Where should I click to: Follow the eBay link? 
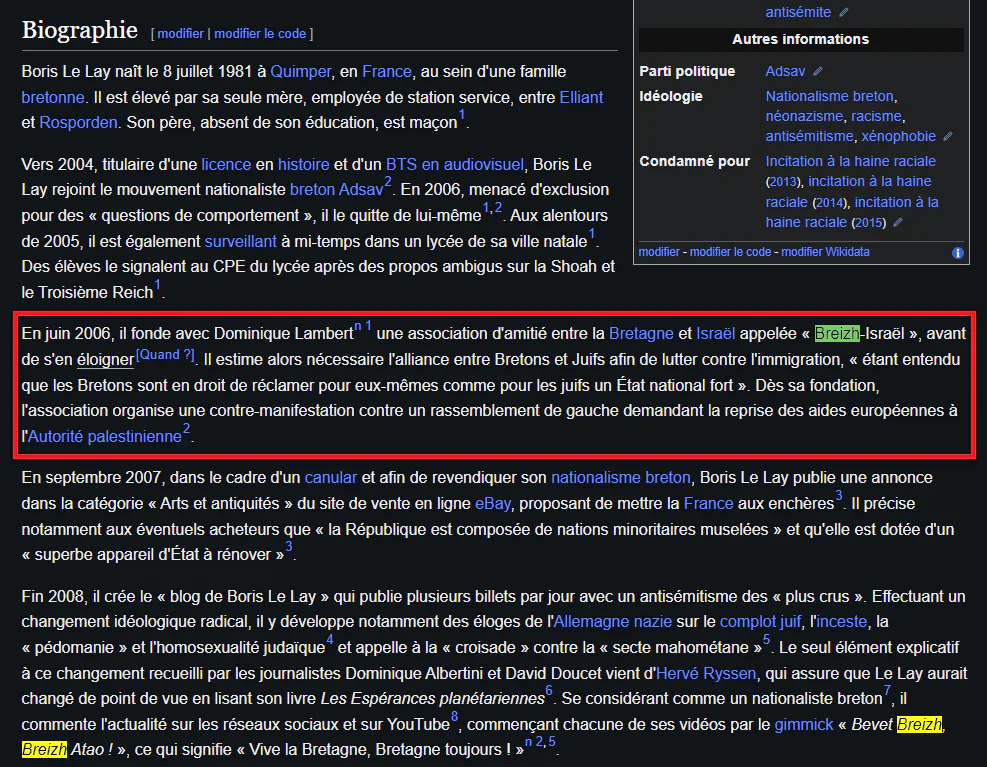click(x=492, y=503)
